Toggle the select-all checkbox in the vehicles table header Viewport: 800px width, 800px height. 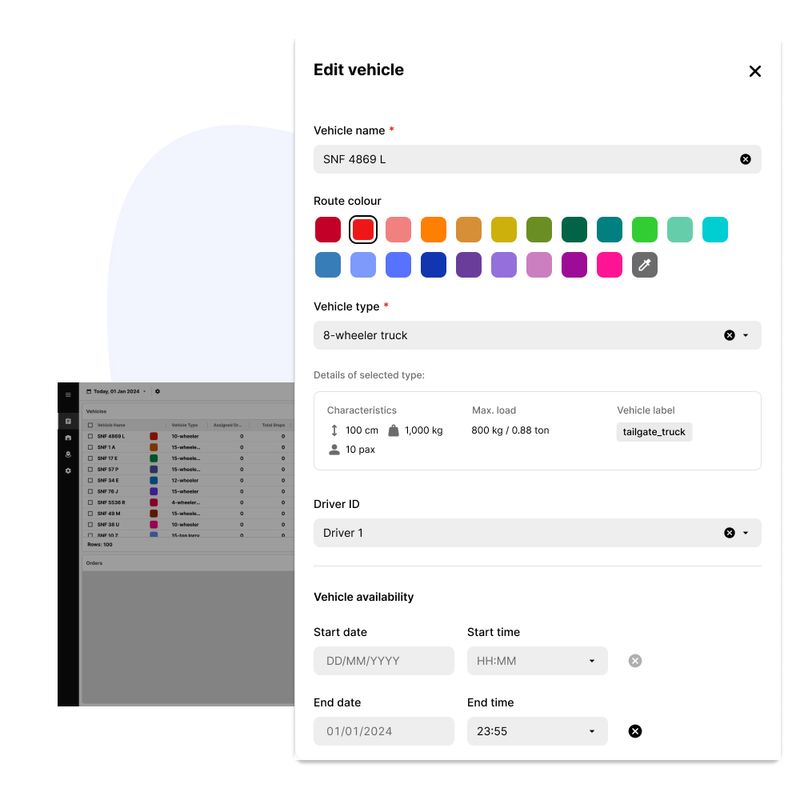tap(90, 425)
